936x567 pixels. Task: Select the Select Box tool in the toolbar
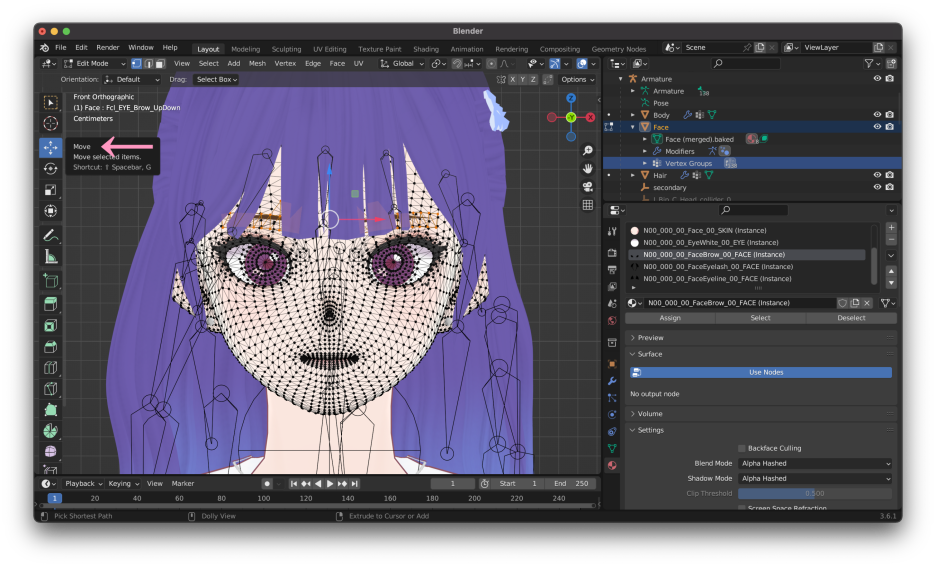pos(51,103)
